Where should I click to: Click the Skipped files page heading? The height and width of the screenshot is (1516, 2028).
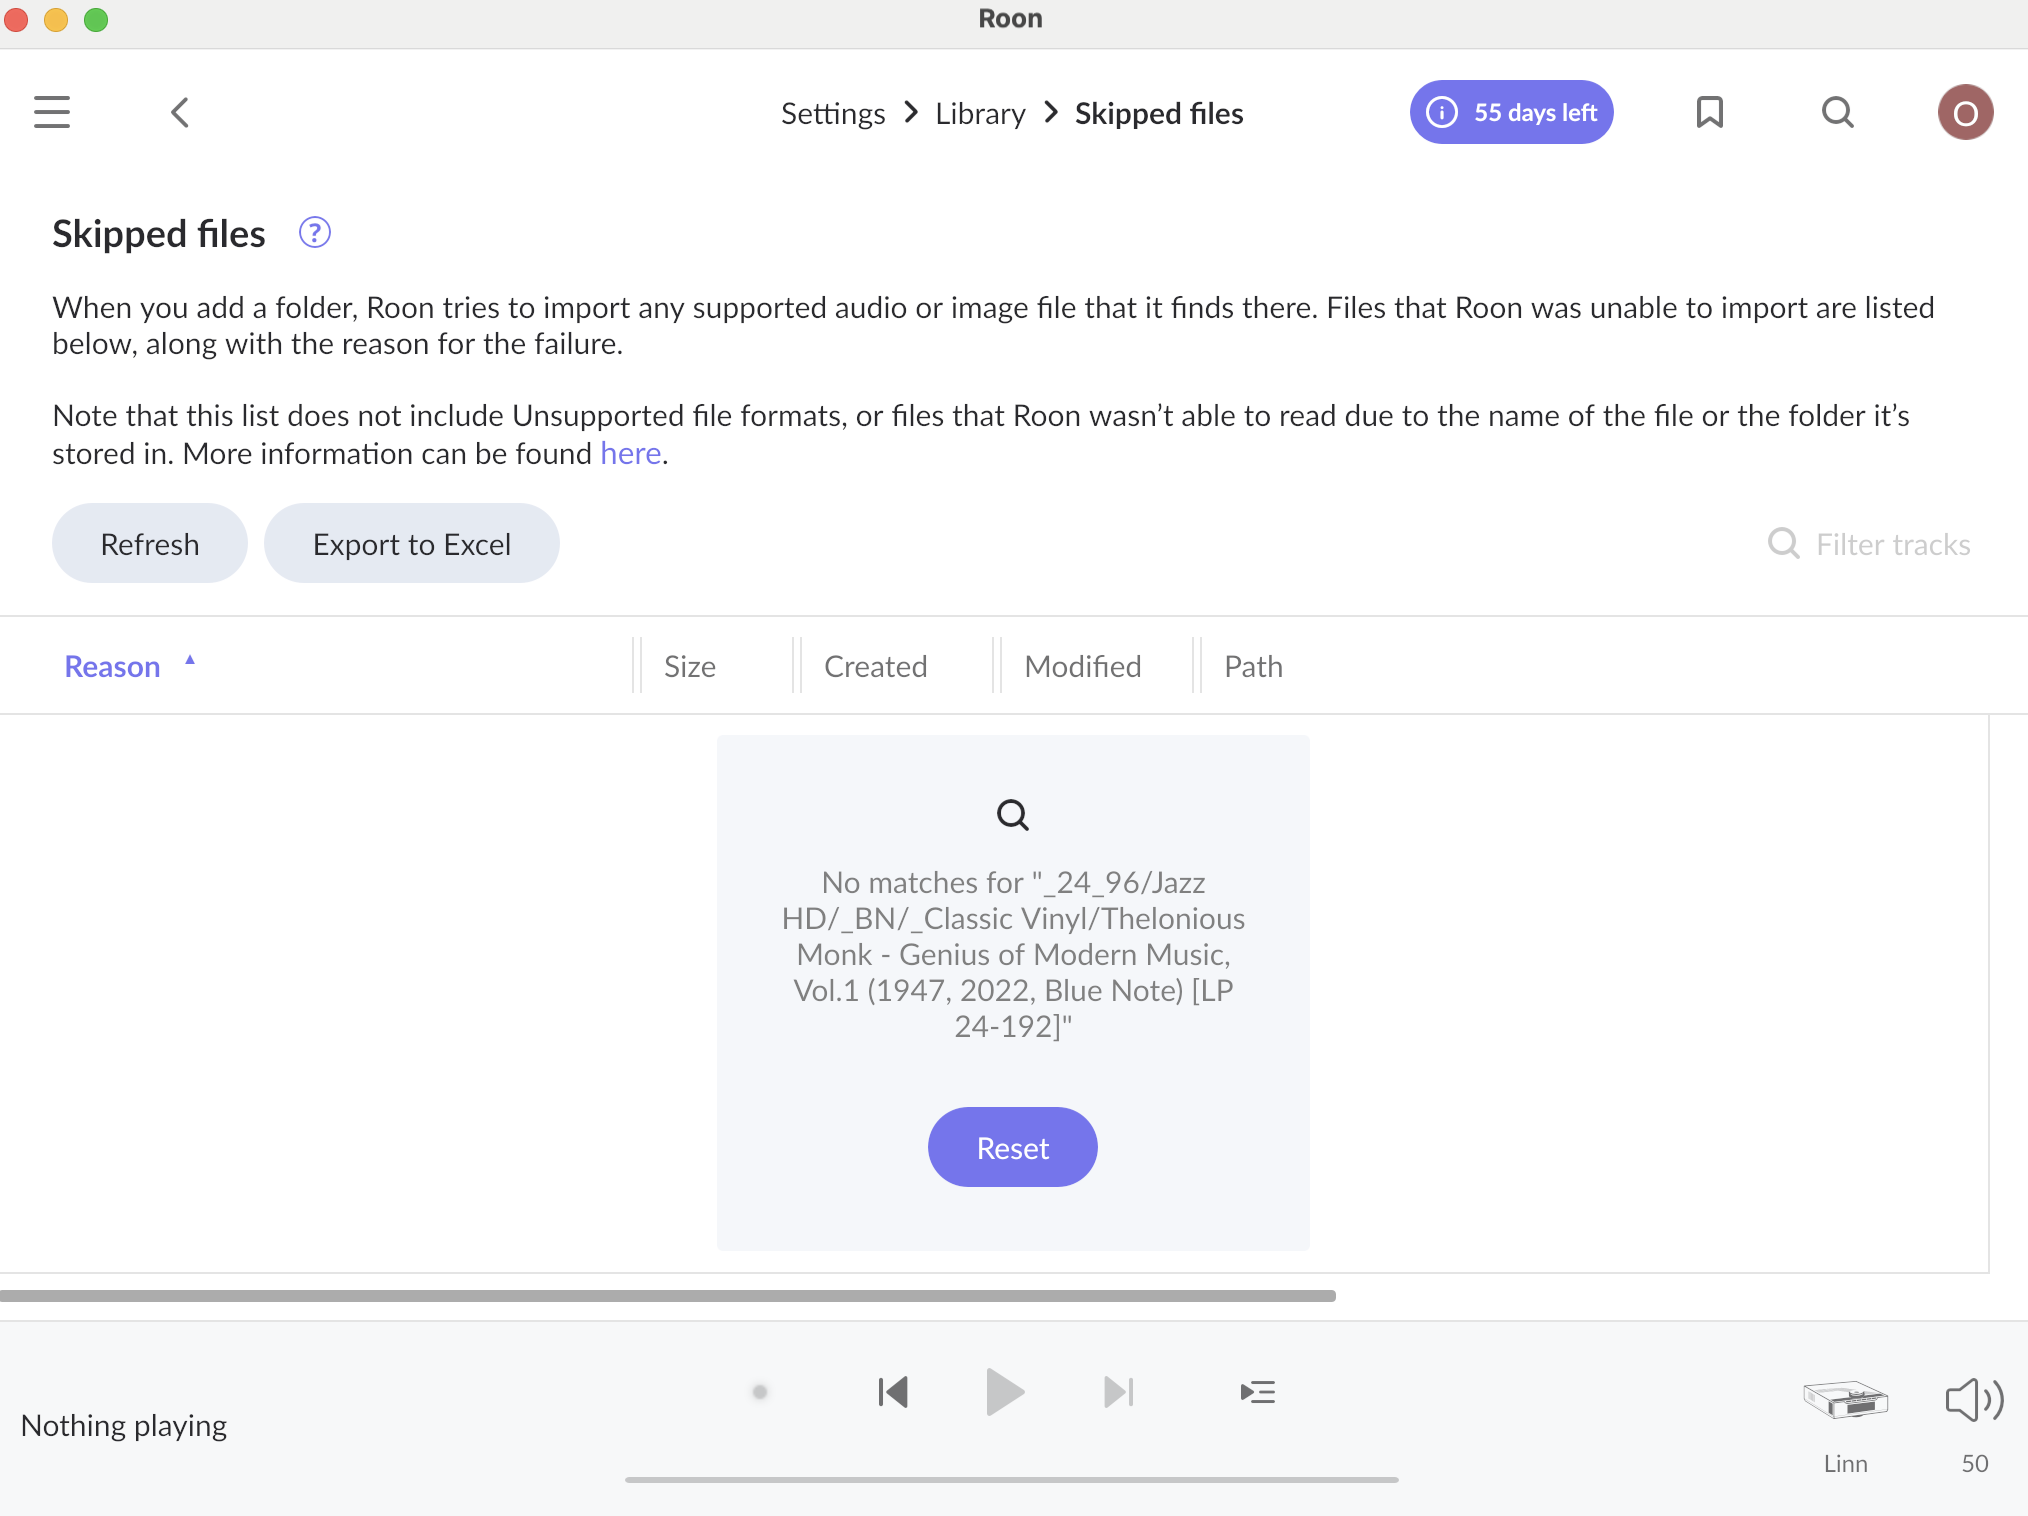coord(159,233)
